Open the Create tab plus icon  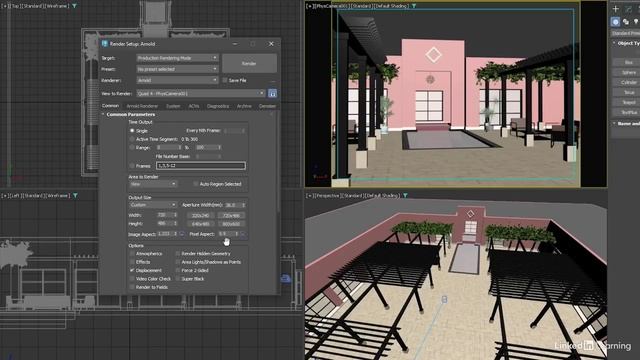coord(616,9)
